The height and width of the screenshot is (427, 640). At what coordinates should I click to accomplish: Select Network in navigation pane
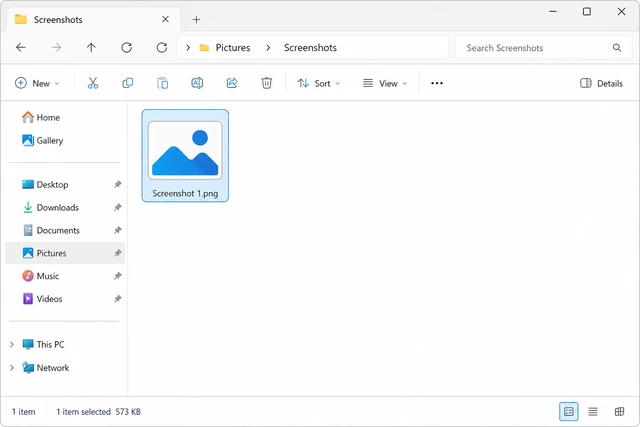(46, 368)
